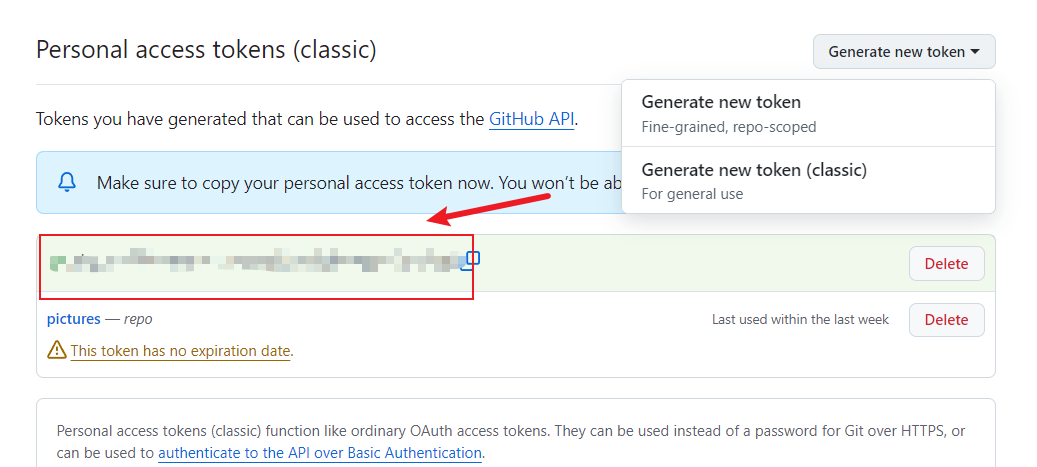
Task: Click the warning triangle next to expiration notice
Action: click(57, 351)
